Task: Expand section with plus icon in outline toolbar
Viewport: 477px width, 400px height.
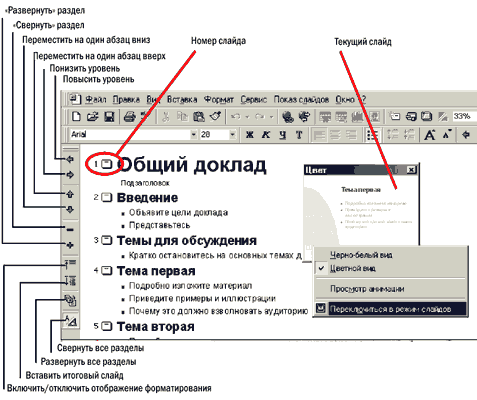Action: (x=70, y=245)
